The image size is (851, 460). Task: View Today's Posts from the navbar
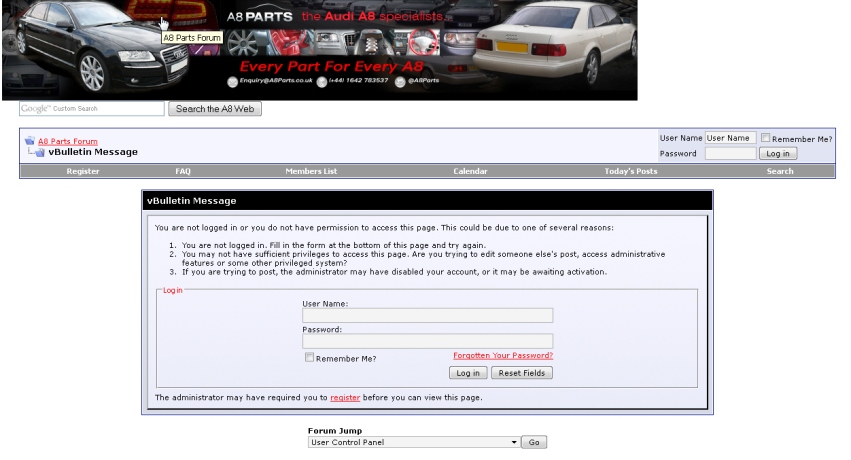click(x=631, y=171)
